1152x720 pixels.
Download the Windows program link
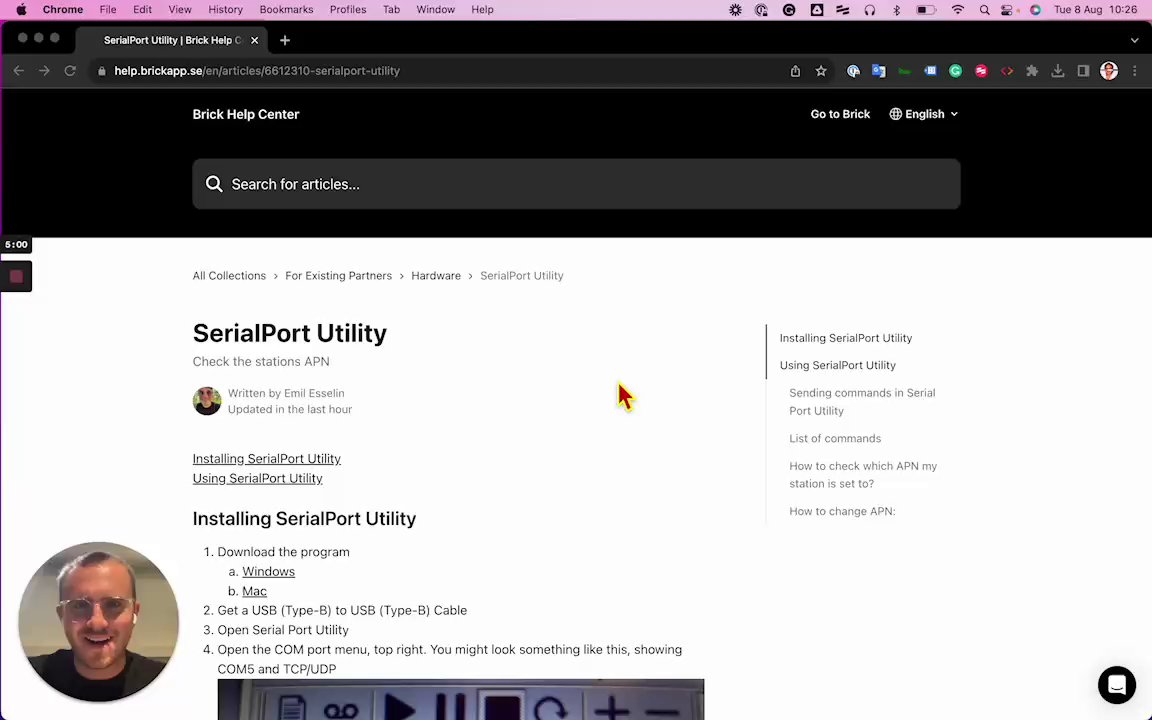click(268, 571)
